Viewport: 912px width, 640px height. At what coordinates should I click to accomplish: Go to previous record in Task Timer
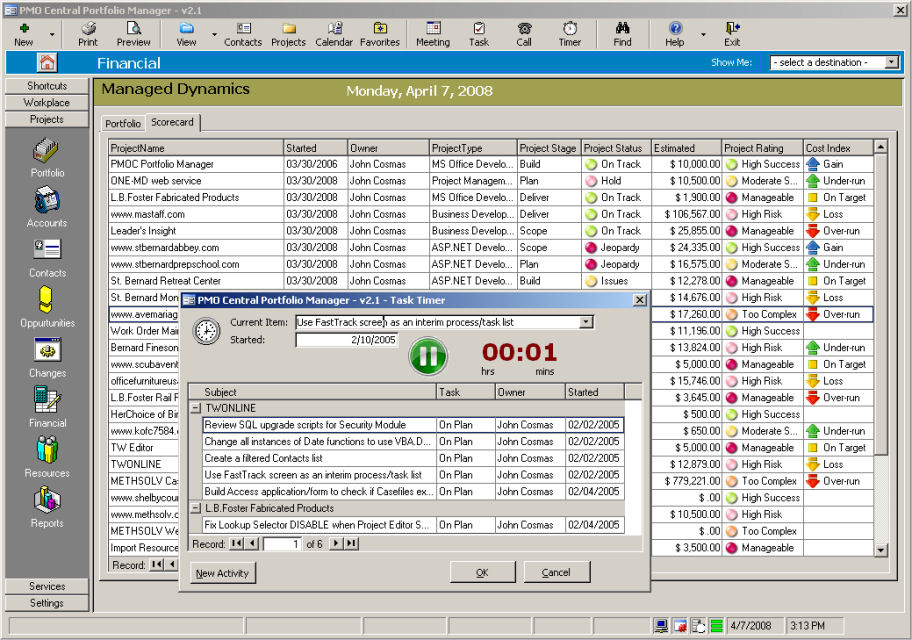tap(252, 543)
